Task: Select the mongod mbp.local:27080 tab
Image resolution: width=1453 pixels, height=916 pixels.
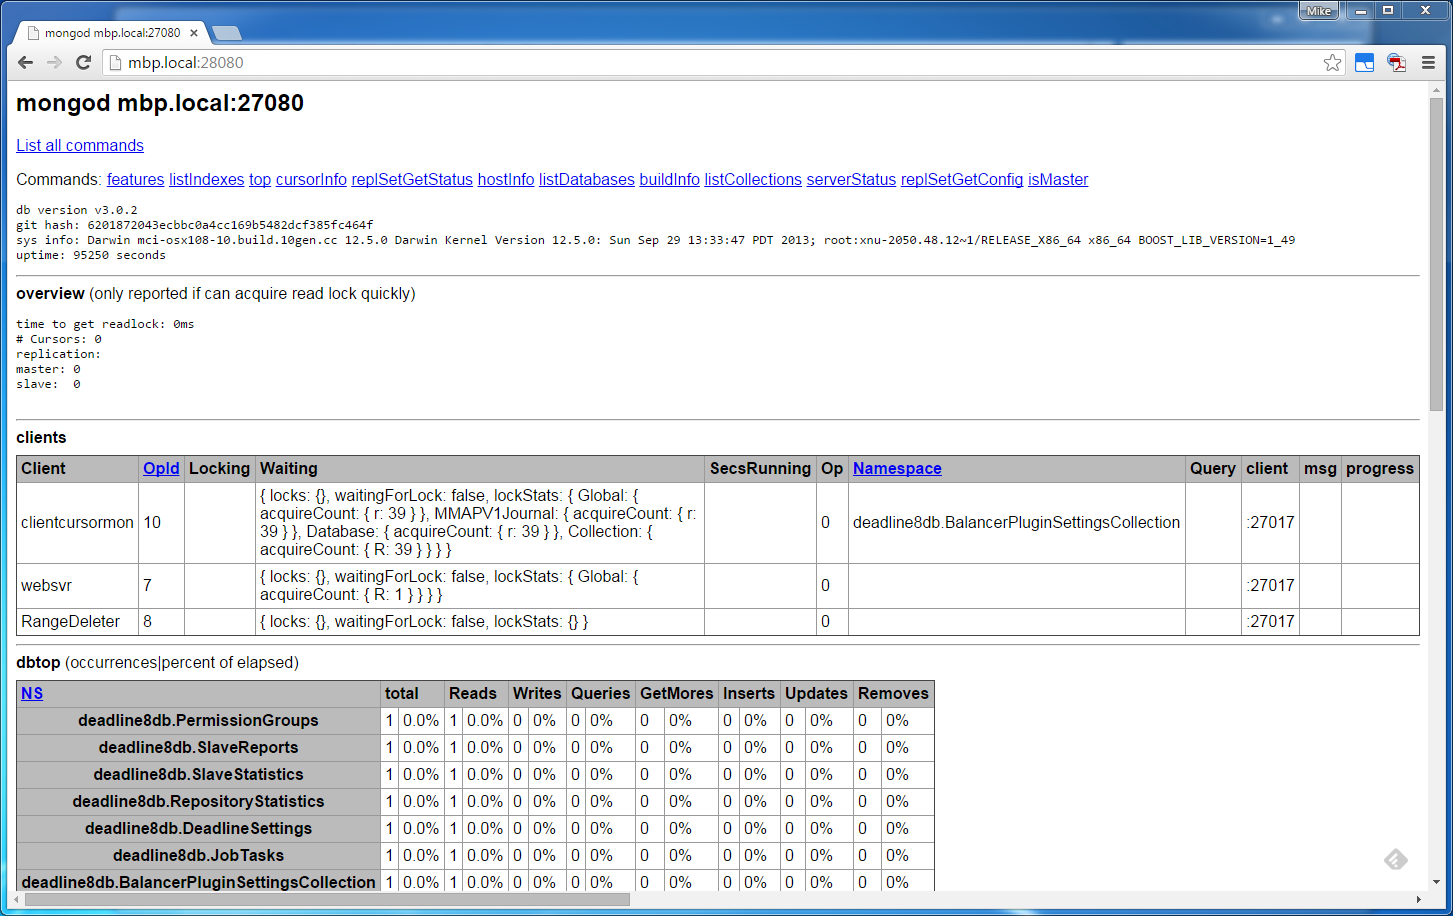Action: [x=110, y=33]
